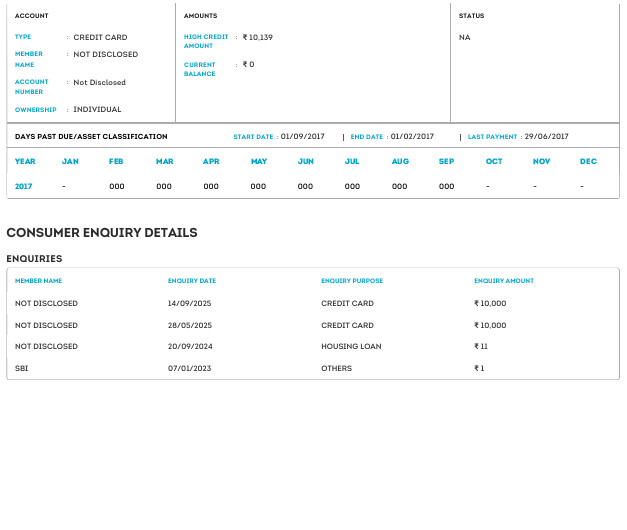Select the APR 2017 value 000

pyautogui.click(x=211, y=186)
